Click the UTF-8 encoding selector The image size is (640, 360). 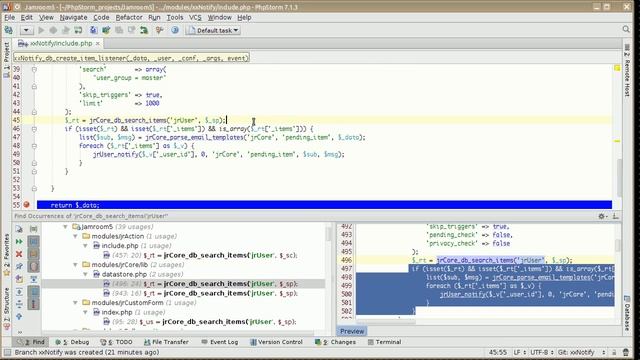pos(541,352)
